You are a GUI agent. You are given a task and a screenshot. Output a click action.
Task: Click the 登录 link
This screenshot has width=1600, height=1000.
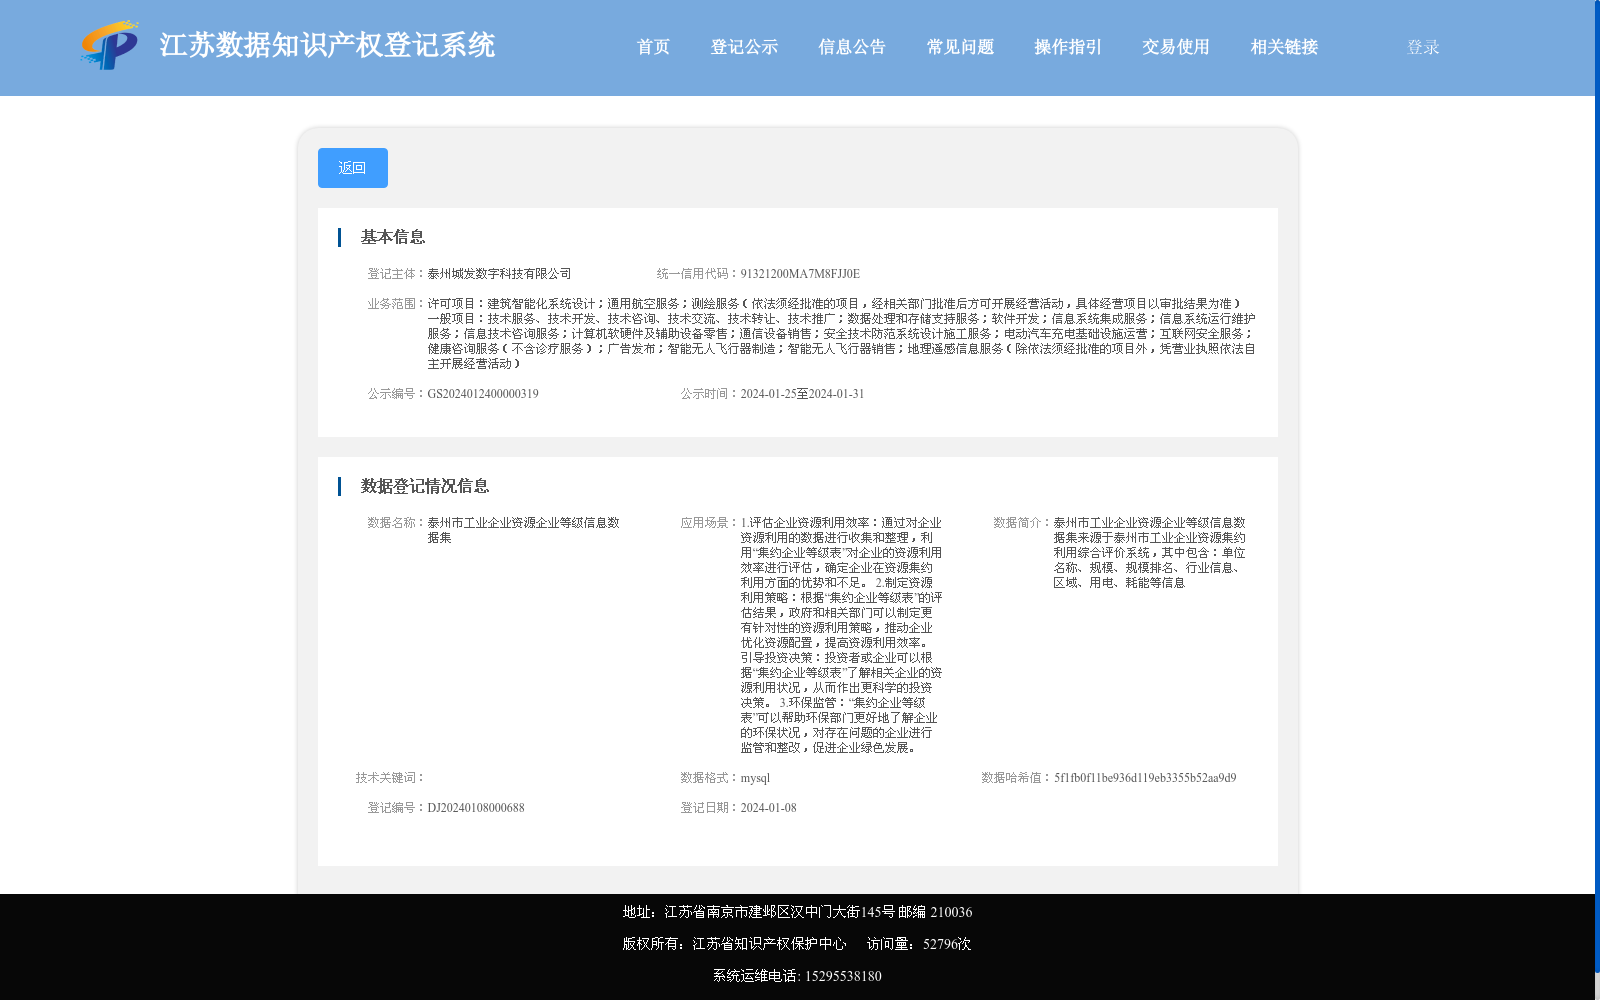(x=1423, y=47)
